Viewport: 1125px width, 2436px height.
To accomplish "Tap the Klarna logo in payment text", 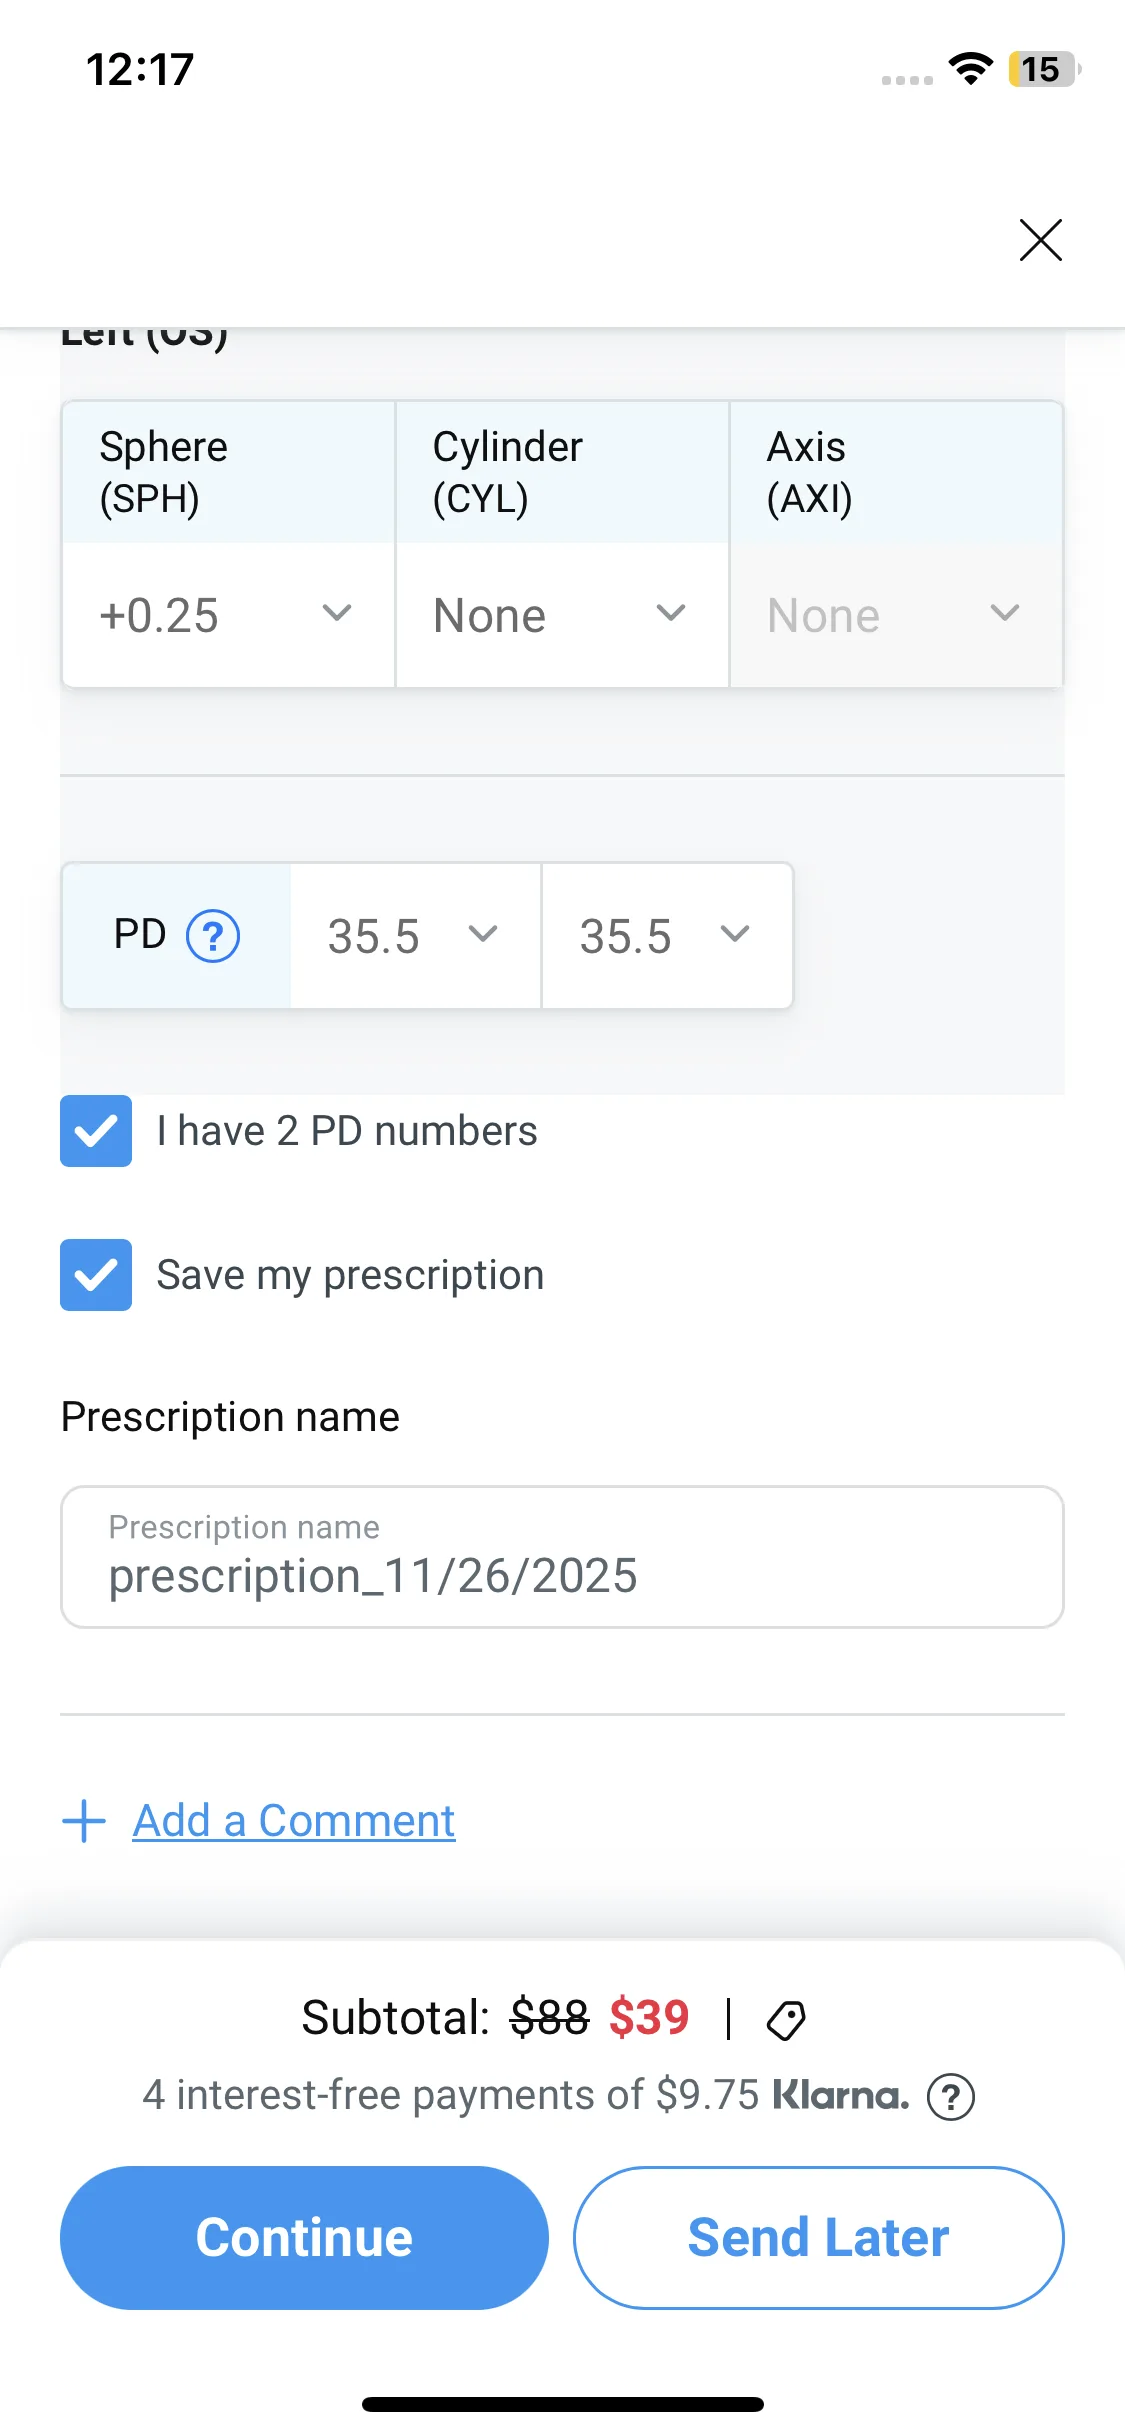I will (x=841, y=2095).
